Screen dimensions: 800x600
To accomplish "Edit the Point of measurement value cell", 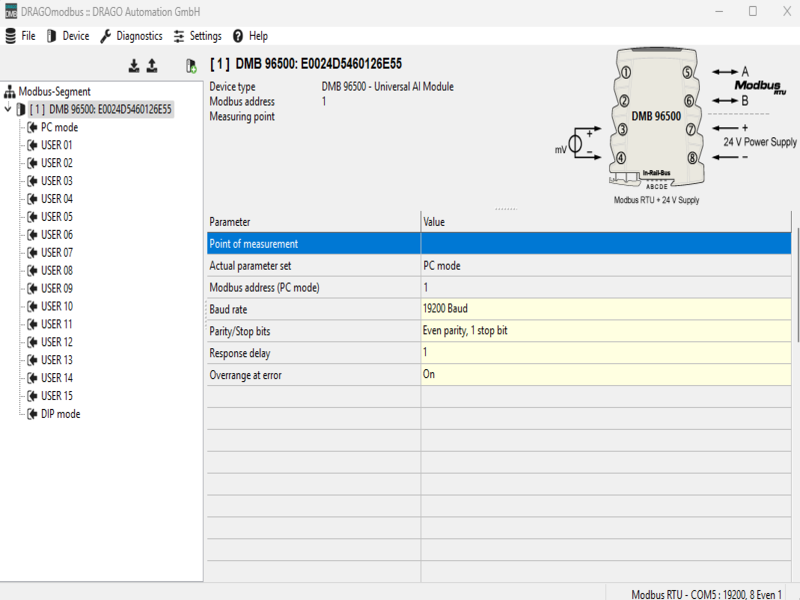I will click(606, 243).
